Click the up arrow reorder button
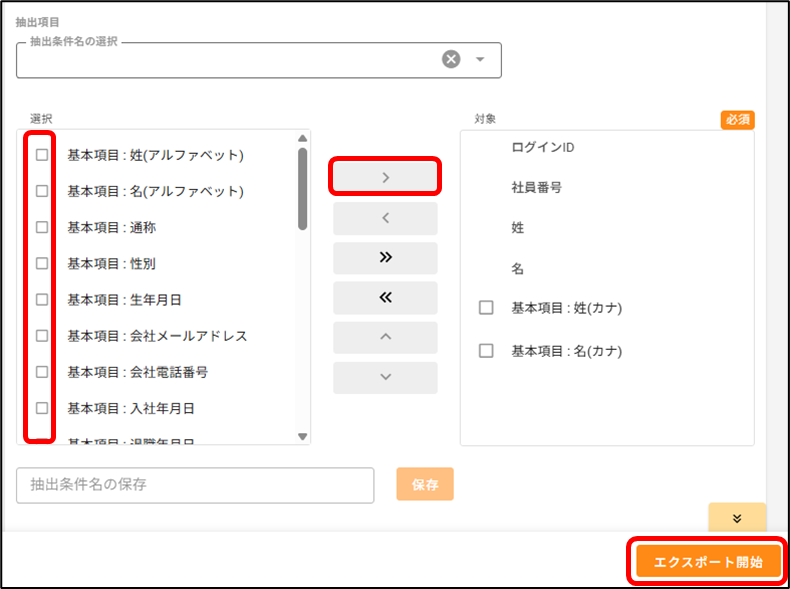This screenshot has height=589, width=790. [385, 337]
